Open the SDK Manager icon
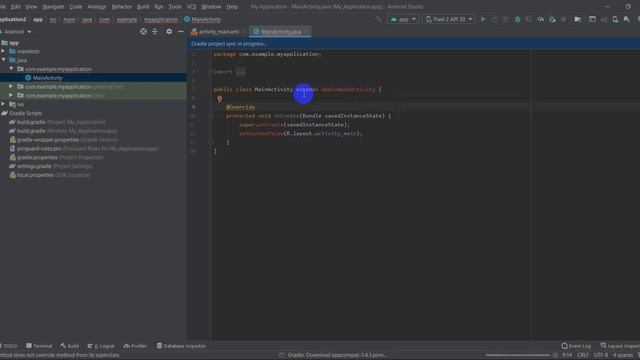 point(627,19)
